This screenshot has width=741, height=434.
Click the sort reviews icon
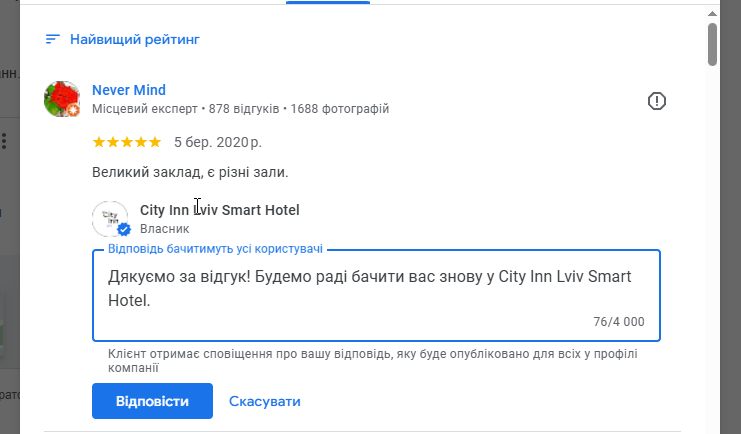tap(52, 40)
